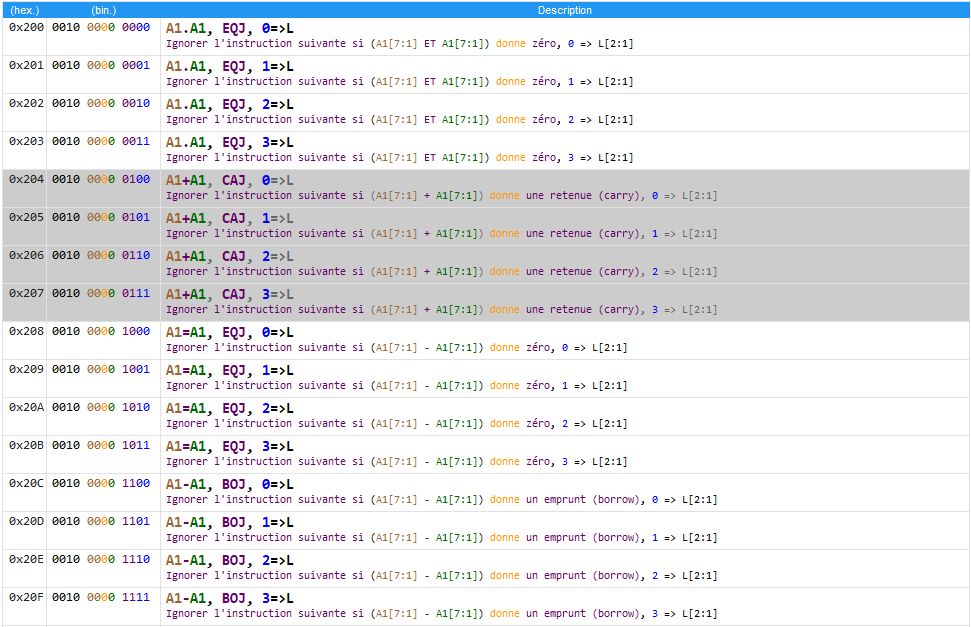The image size is (971, 627).
Task: Select hex address 0x207
Action: (26, 293)
